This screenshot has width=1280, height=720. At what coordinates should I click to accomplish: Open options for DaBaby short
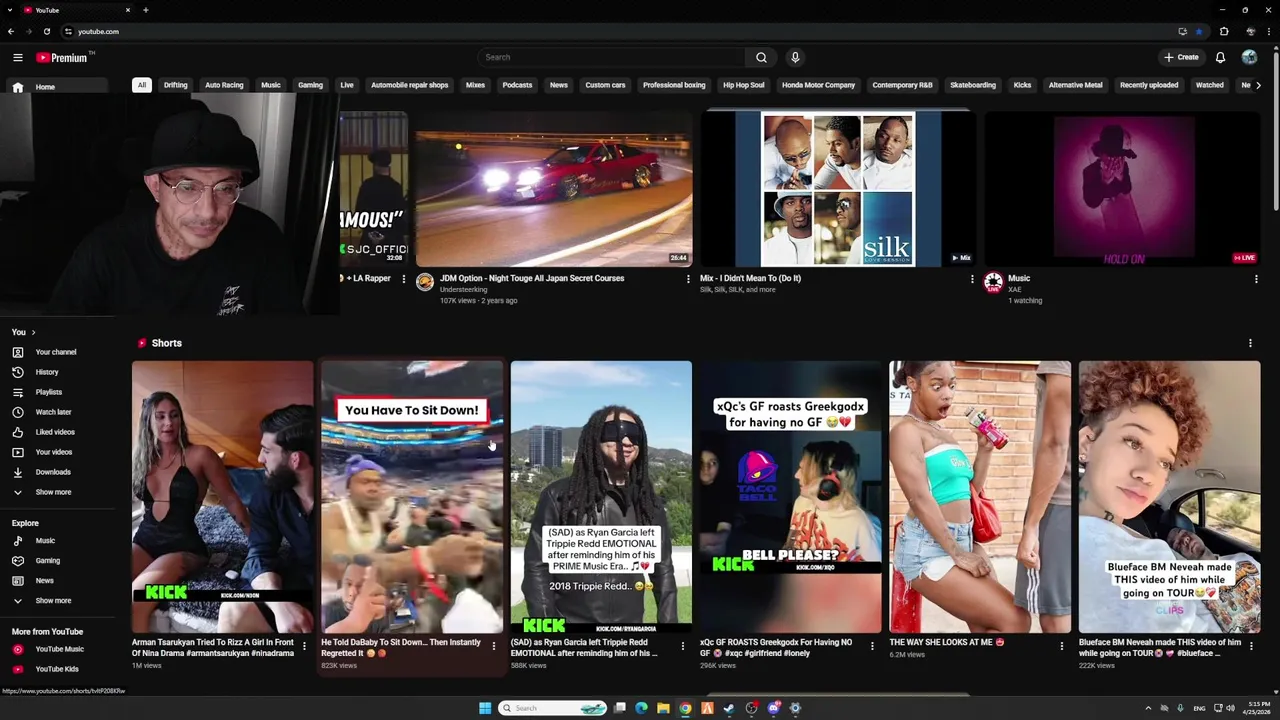pyautogui.click(x=493, y=646)
